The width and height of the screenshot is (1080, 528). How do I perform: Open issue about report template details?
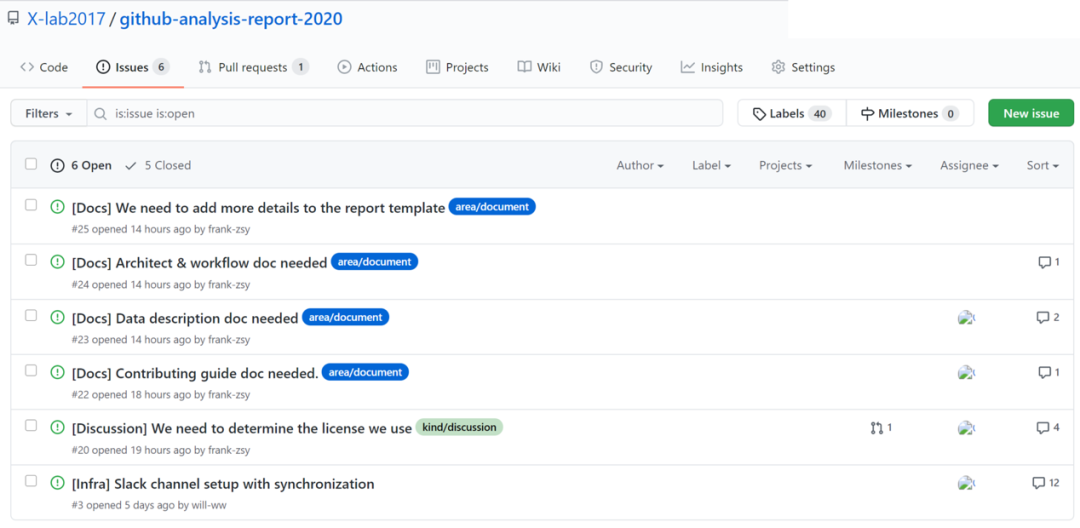click(258, 208)
